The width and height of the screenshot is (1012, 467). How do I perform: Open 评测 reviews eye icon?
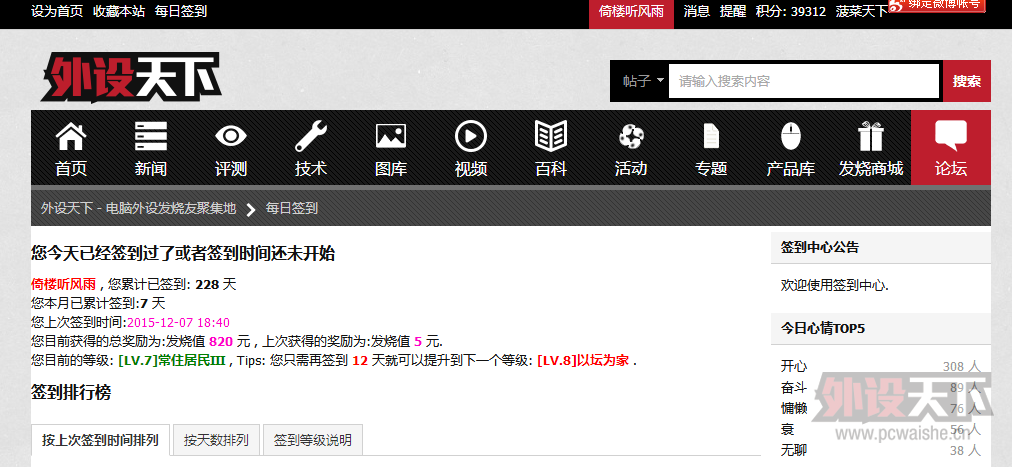tap(230, 137)
